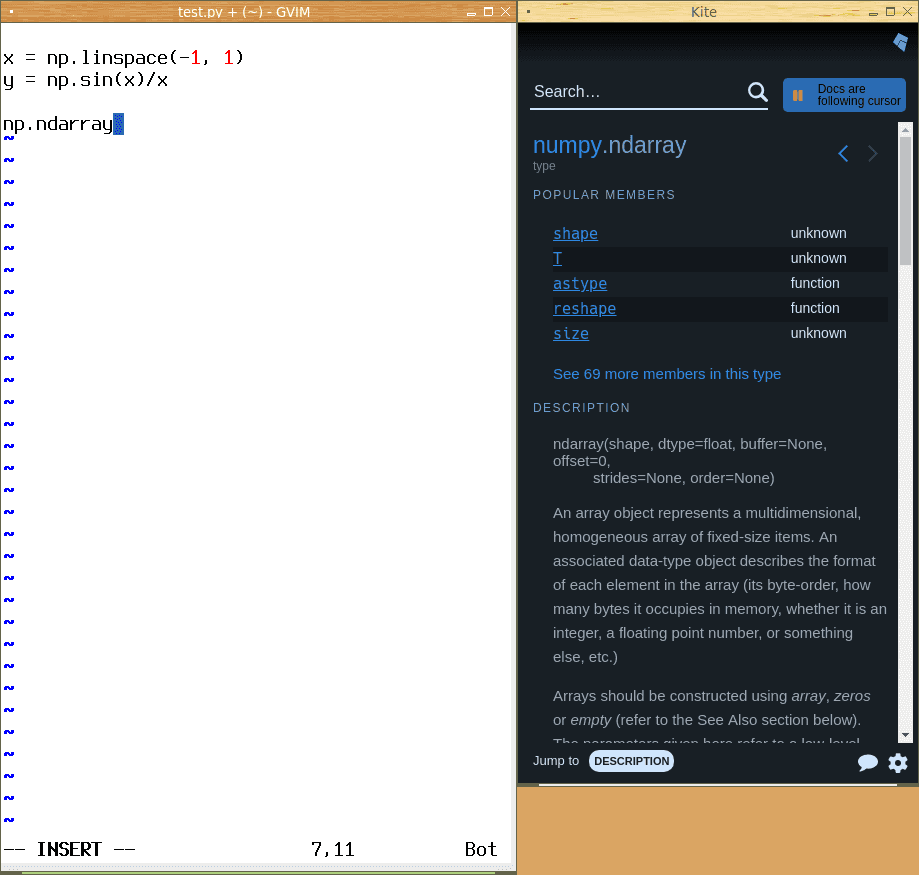
Task: Close the Kite window
Action: tap(908, 12)
